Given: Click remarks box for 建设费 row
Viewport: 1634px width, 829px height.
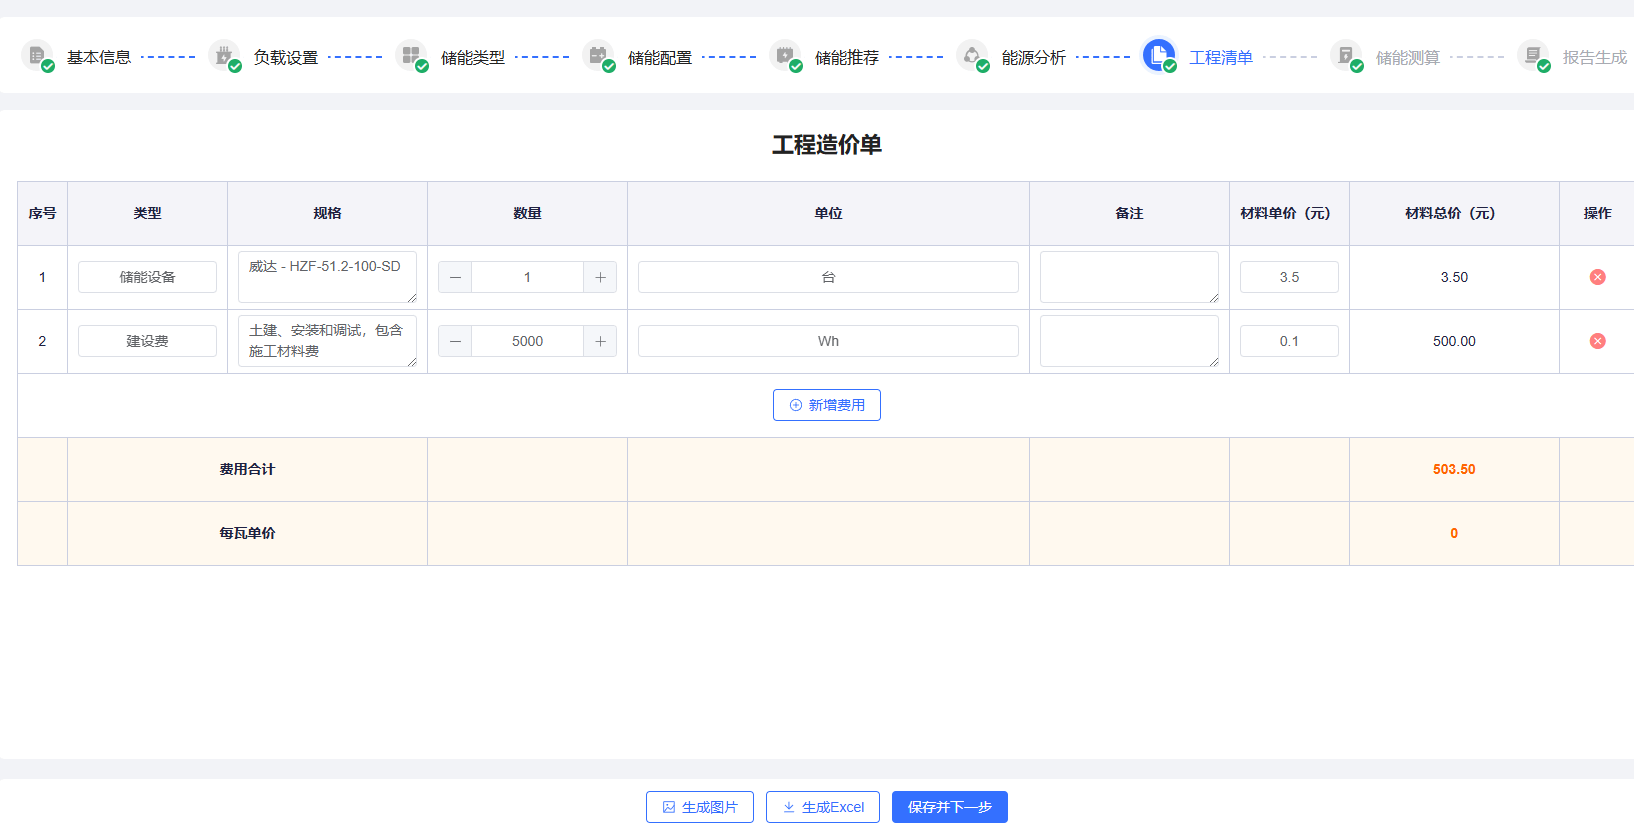Looking at the screenshot, I should tap(1129, 341).
